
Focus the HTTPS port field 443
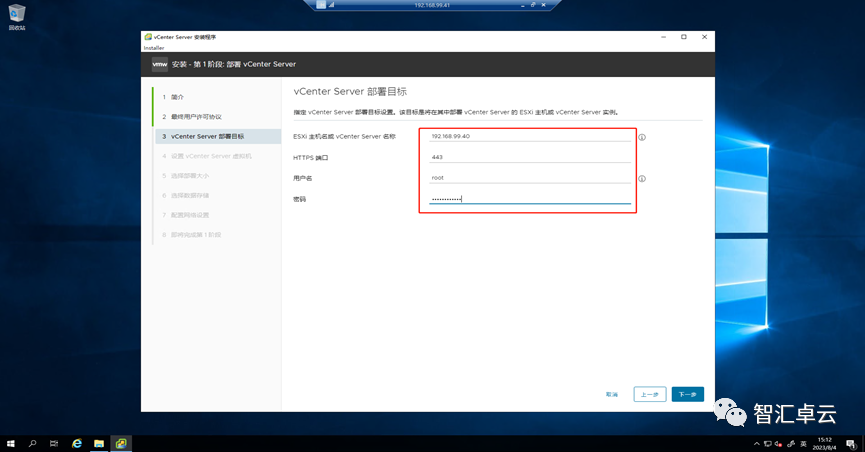[x=530, y=157]
